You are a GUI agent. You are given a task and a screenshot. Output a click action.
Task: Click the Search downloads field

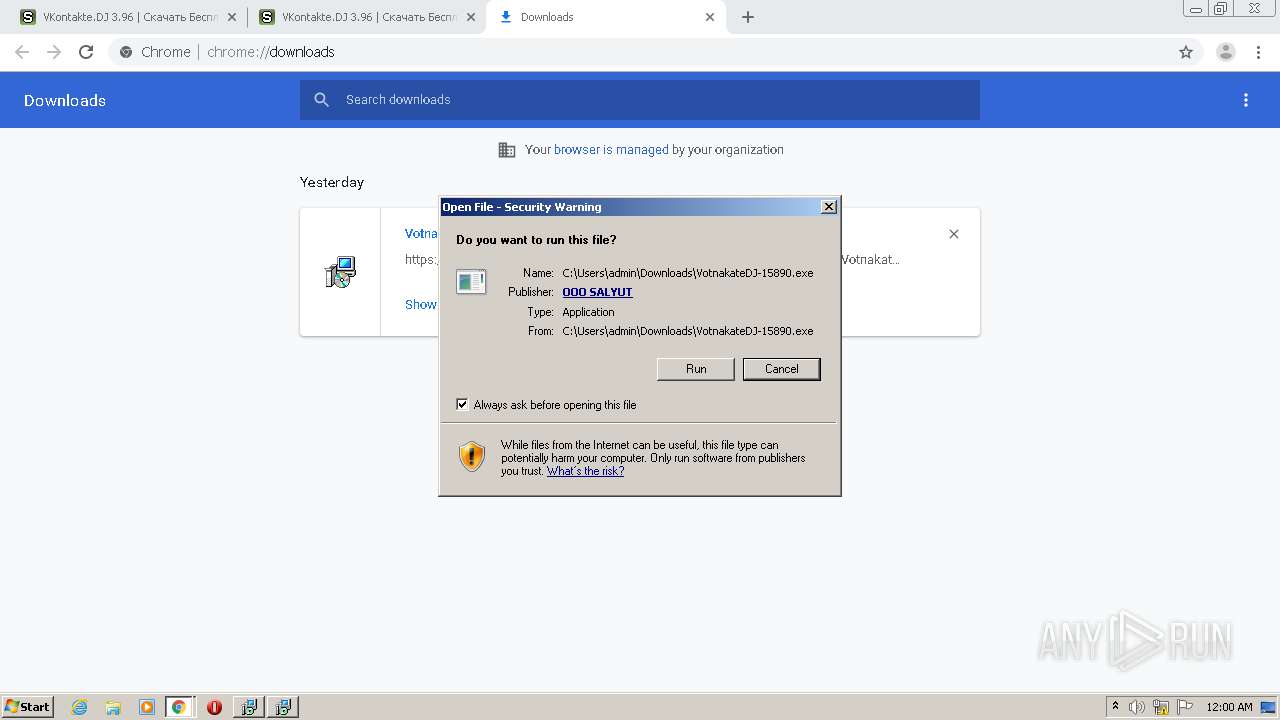pyautogui.click(x=640, y=100)
